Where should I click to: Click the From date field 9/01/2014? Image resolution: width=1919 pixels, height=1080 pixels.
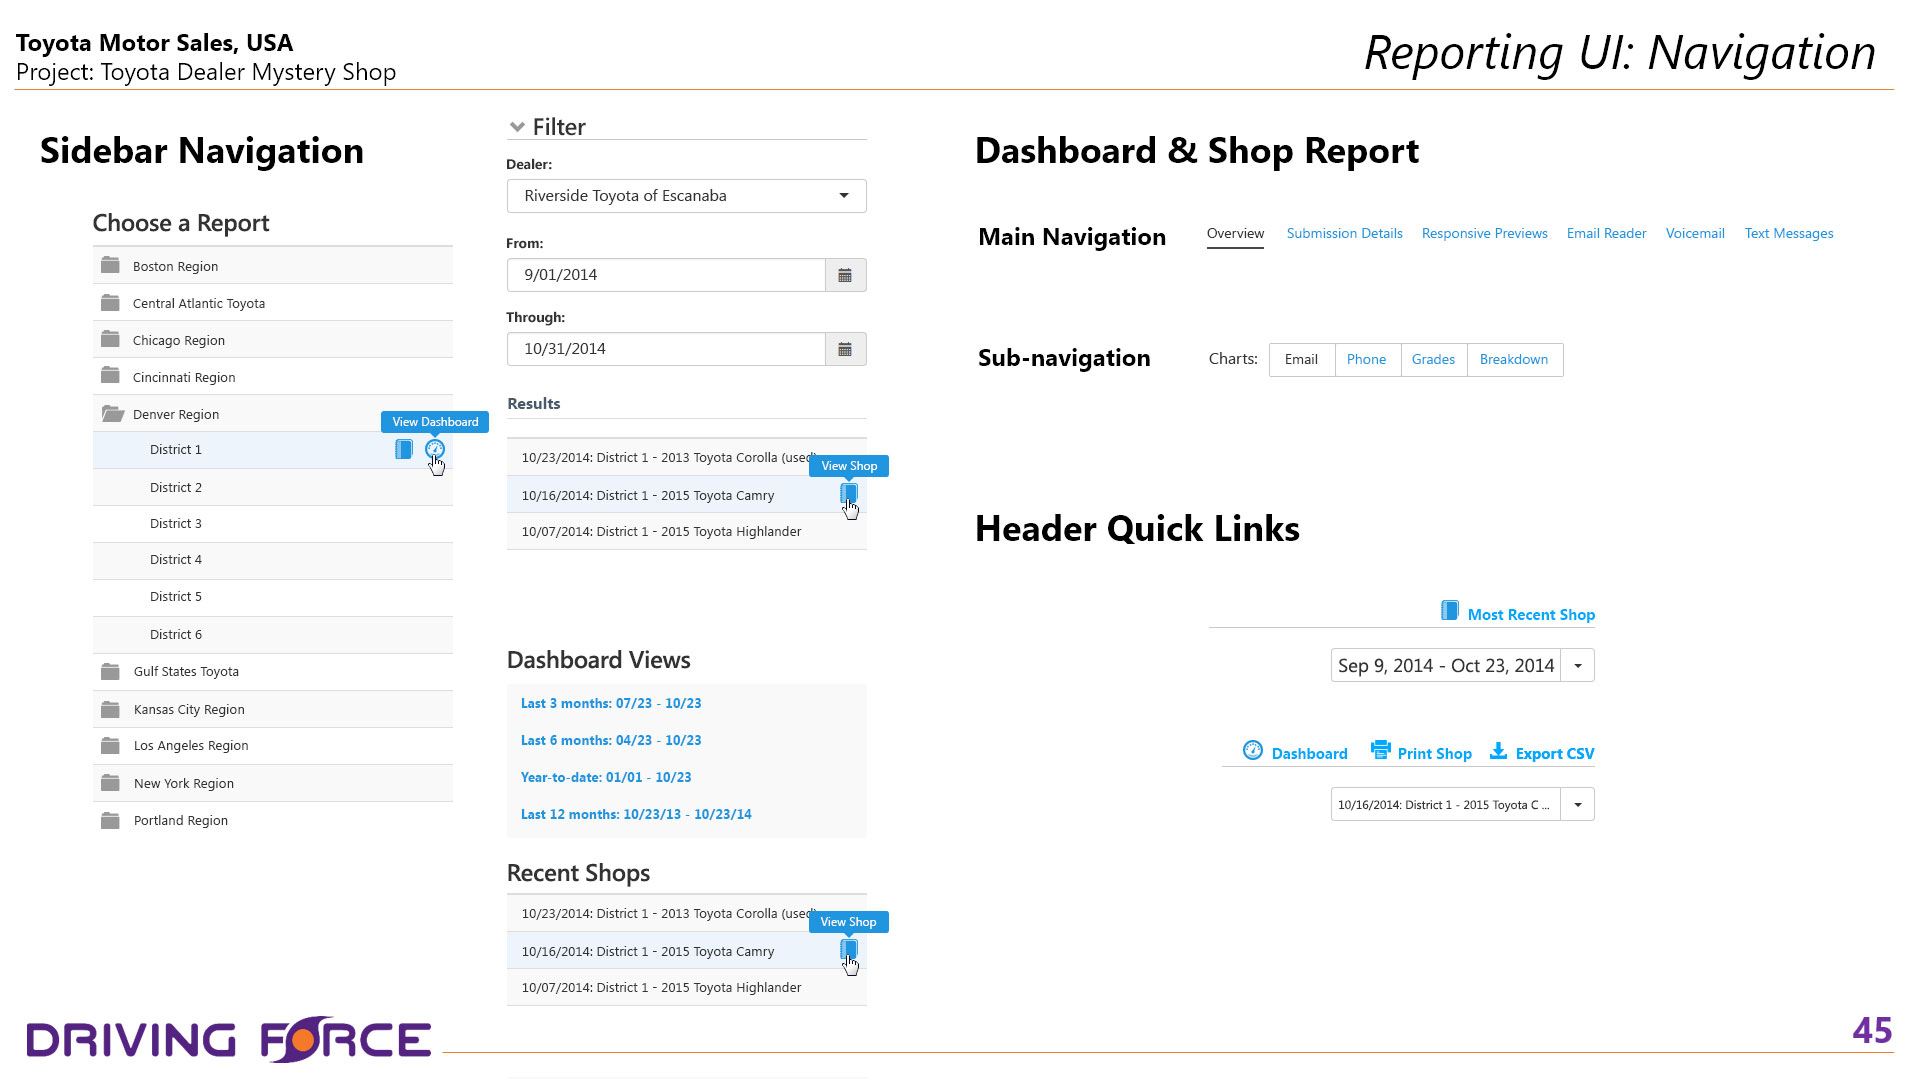[666, 275]
